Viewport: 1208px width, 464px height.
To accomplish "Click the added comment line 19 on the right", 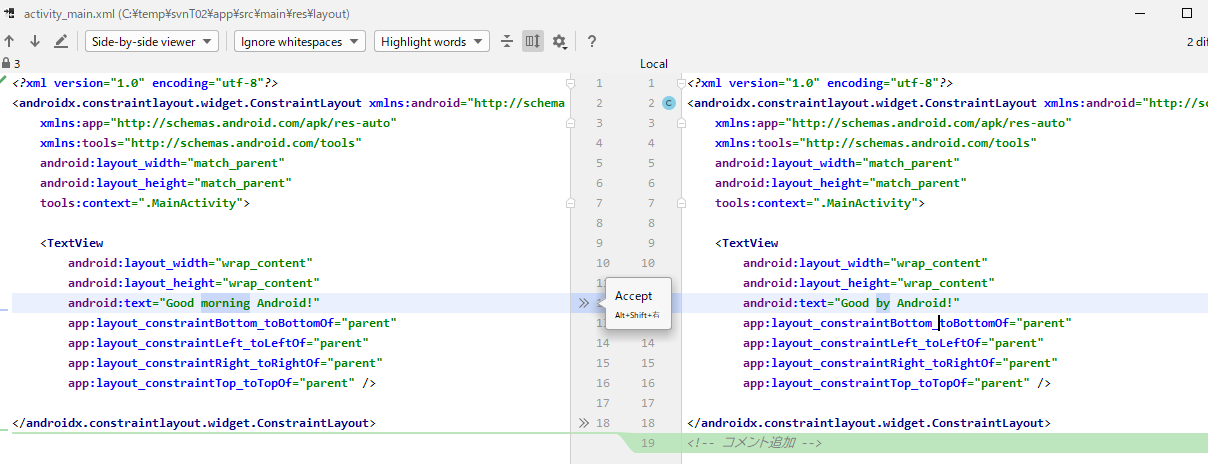I will click(755, 443).
